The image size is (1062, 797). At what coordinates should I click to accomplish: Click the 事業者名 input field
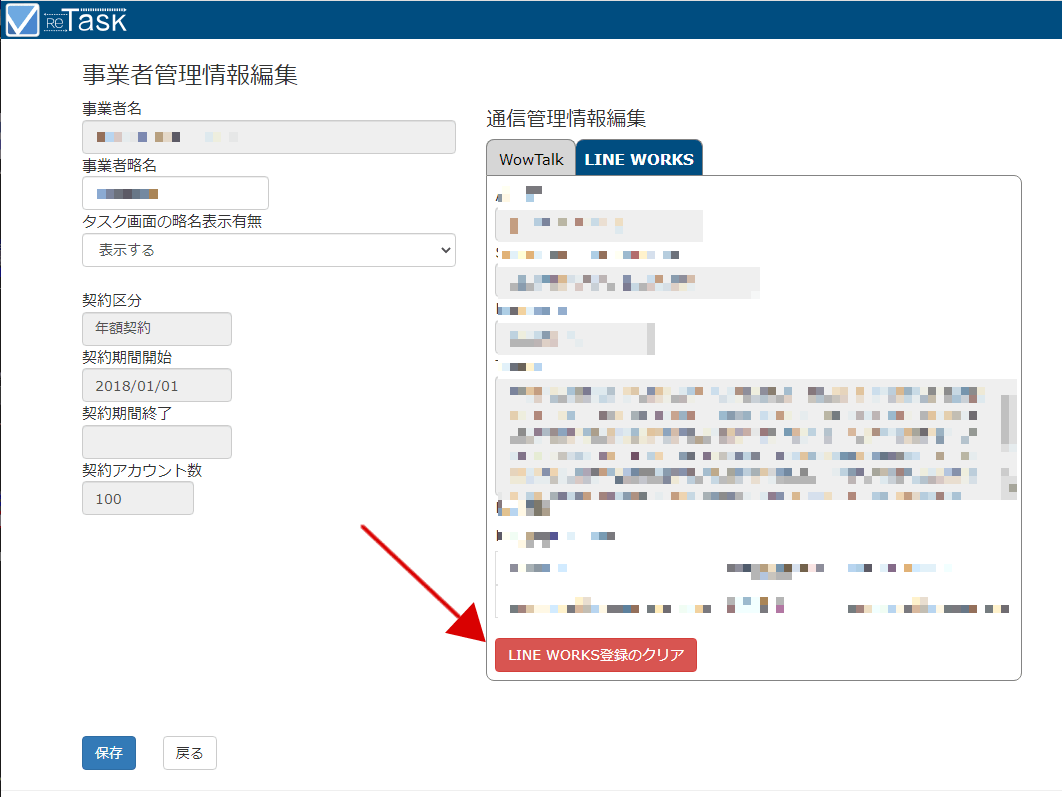coord(269,137)
